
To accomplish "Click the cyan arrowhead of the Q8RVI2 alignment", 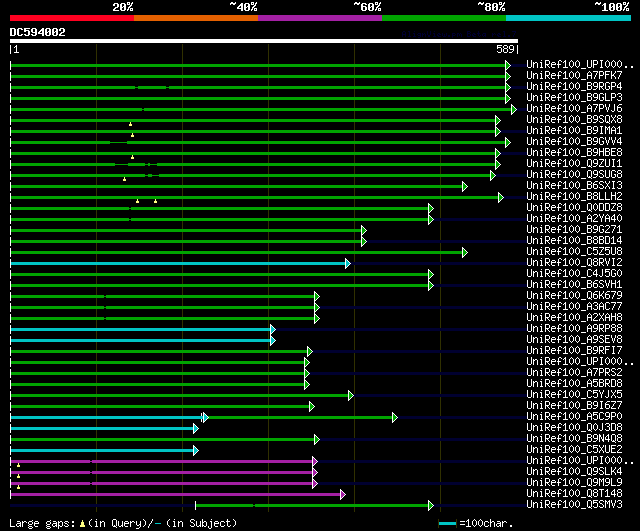I will point(348,264).
